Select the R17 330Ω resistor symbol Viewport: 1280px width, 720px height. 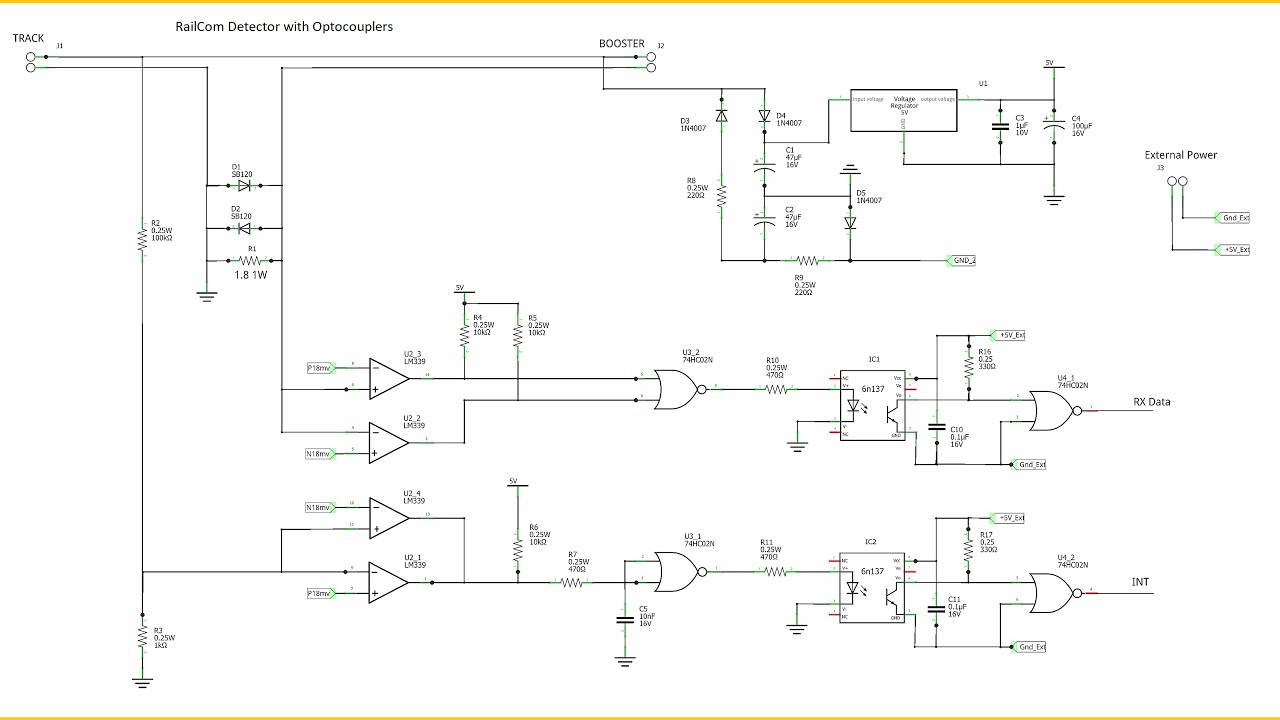click(968, 548)
